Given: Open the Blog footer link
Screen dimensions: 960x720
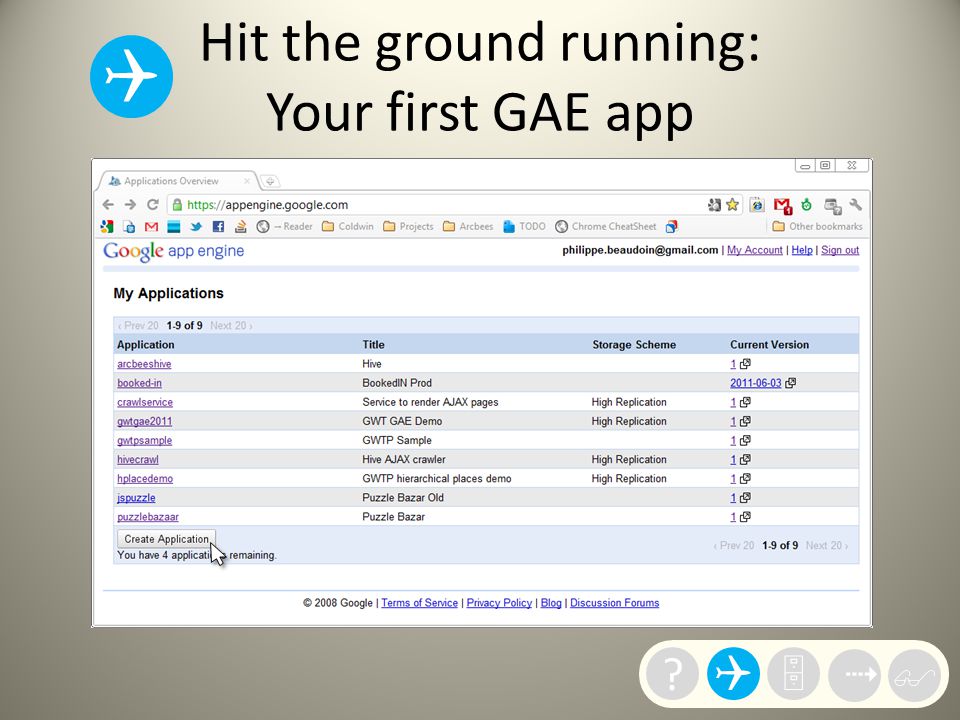Looking at the screenshot, I should pyautogui.click(x=551, y=603).
